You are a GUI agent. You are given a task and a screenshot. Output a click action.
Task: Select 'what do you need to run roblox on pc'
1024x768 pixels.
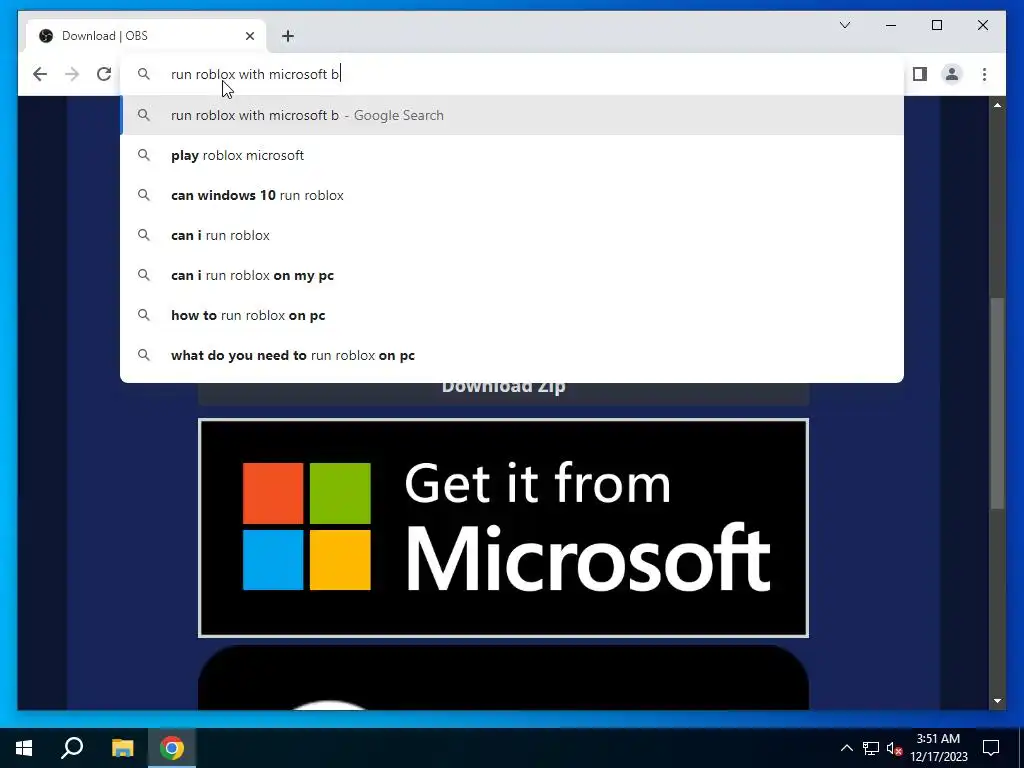pos(513,355)
